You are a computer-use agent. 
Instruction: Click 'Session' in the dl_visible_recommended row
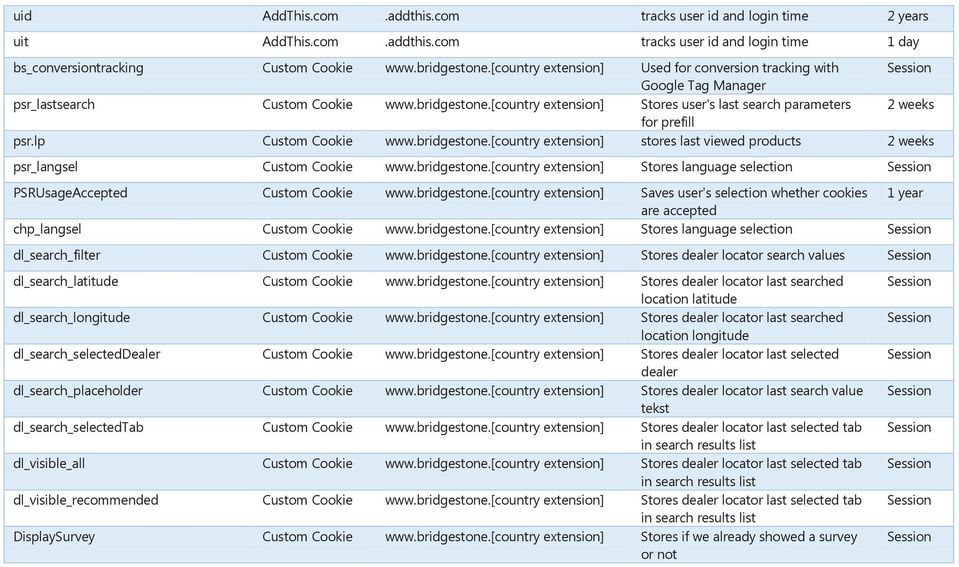(909, 501)
